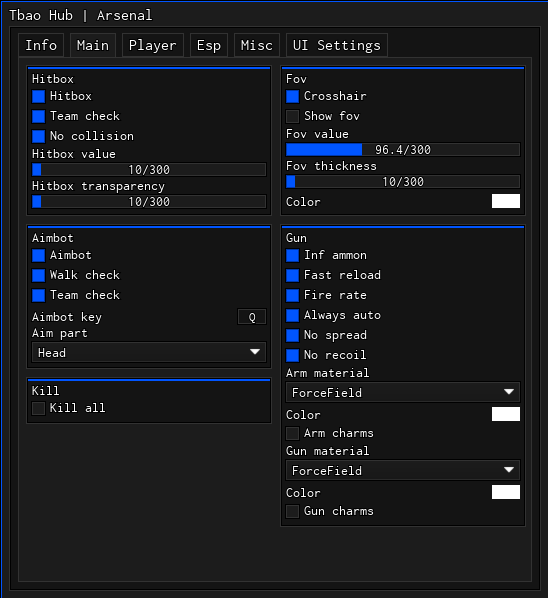Click the Arm material label
This screenshot has width=548, height=598.
(x=328, y=373)
